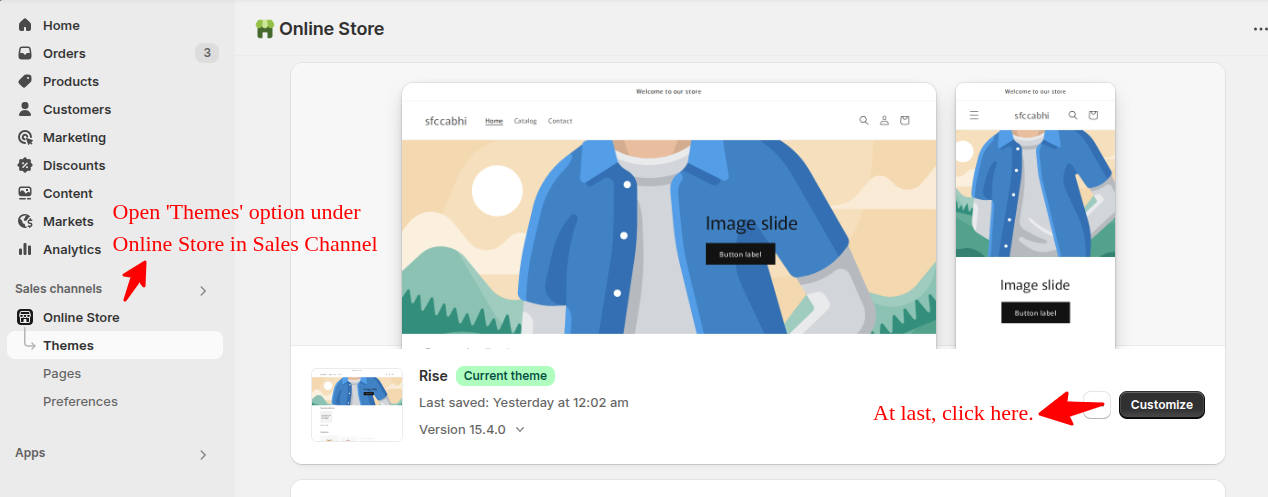Viewport: 1268px width, 497px height.
Task: Click the search icon in mobile preview
Action: click(1073, 115)
